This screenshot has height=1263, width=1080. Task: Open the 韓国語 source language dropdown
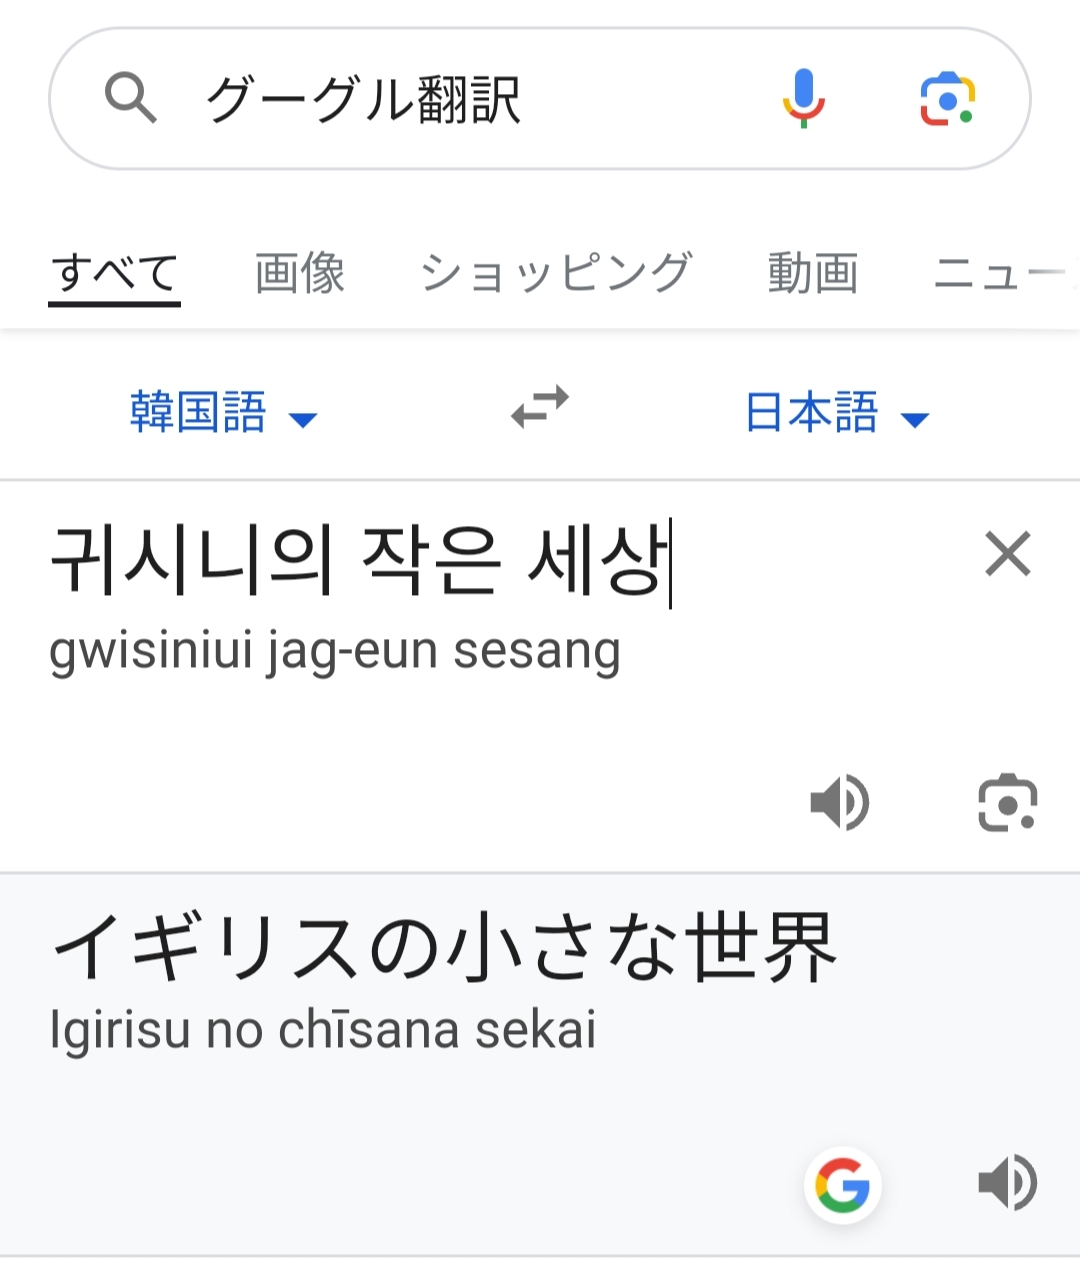point(199,412)
